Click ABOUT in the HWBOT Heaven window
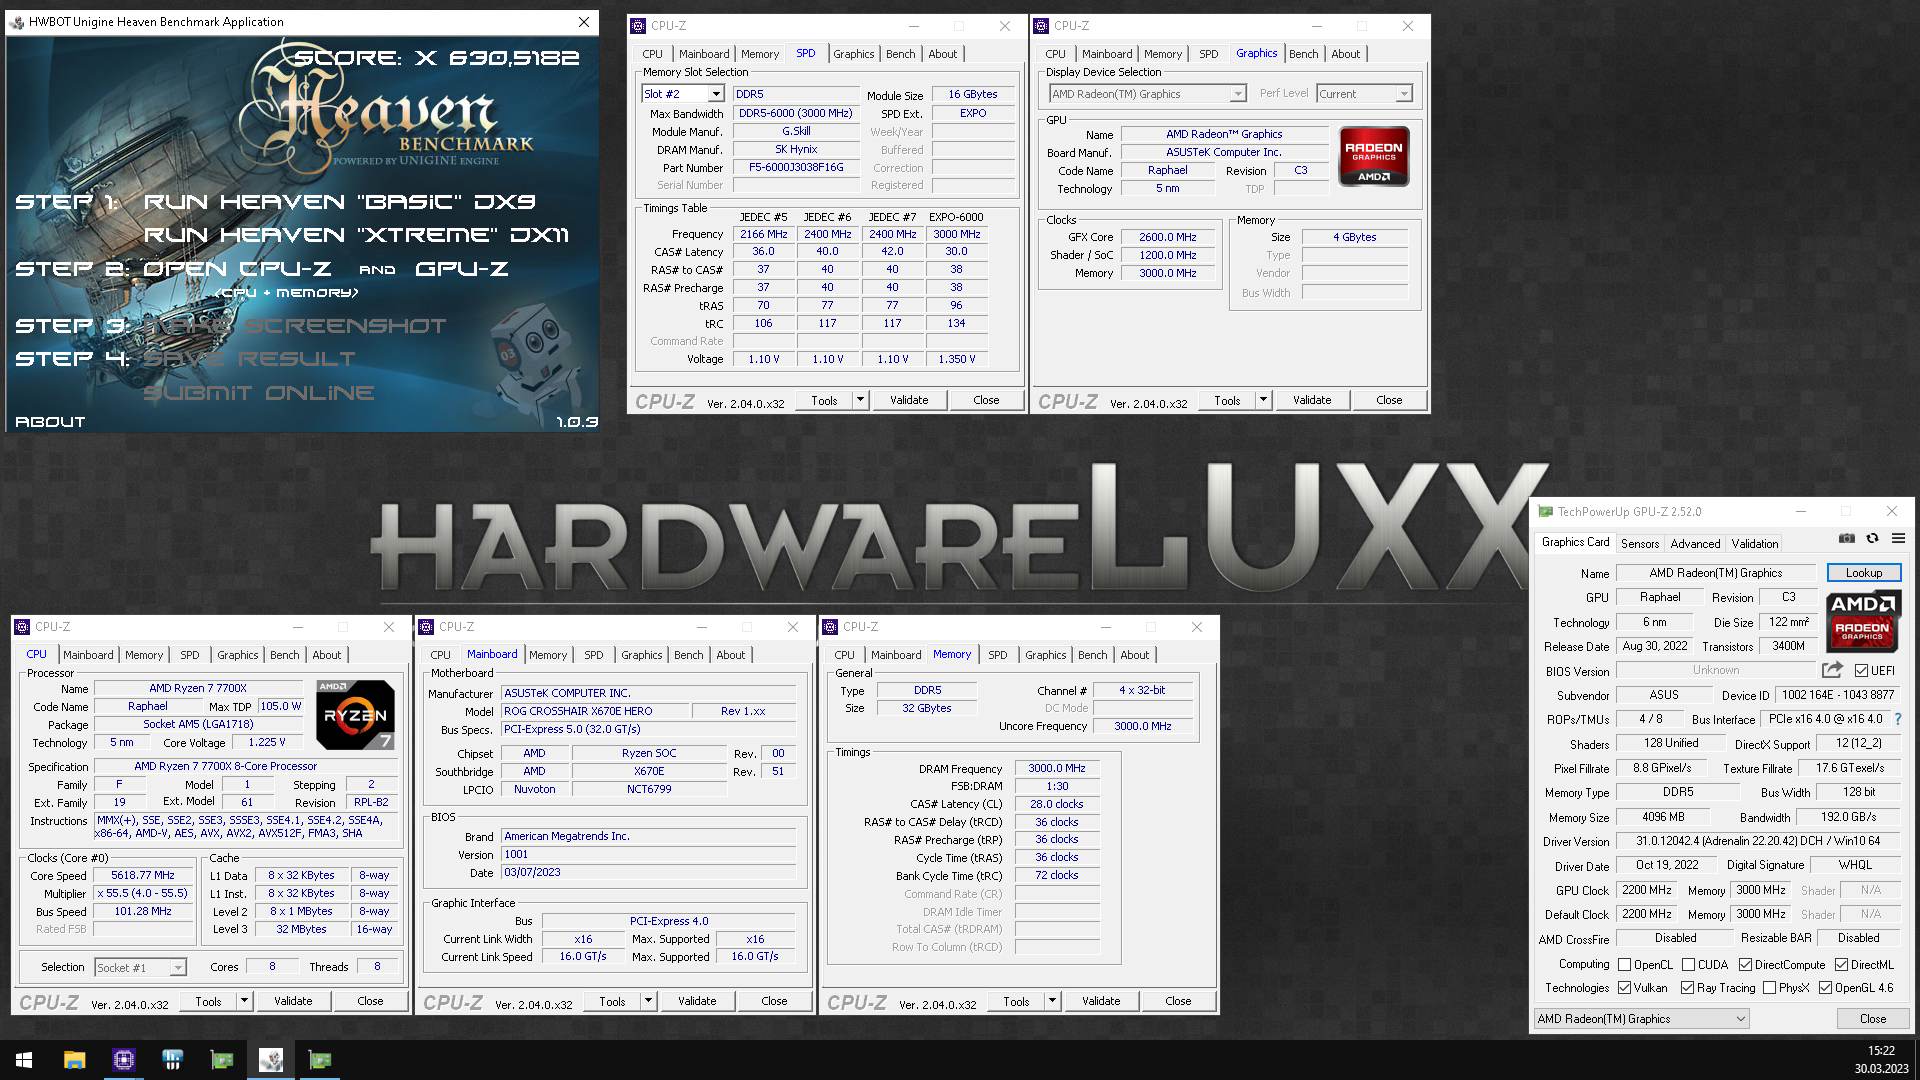Image resolution: width=1920 pixels, height=1080 pixels. [50, 422]
